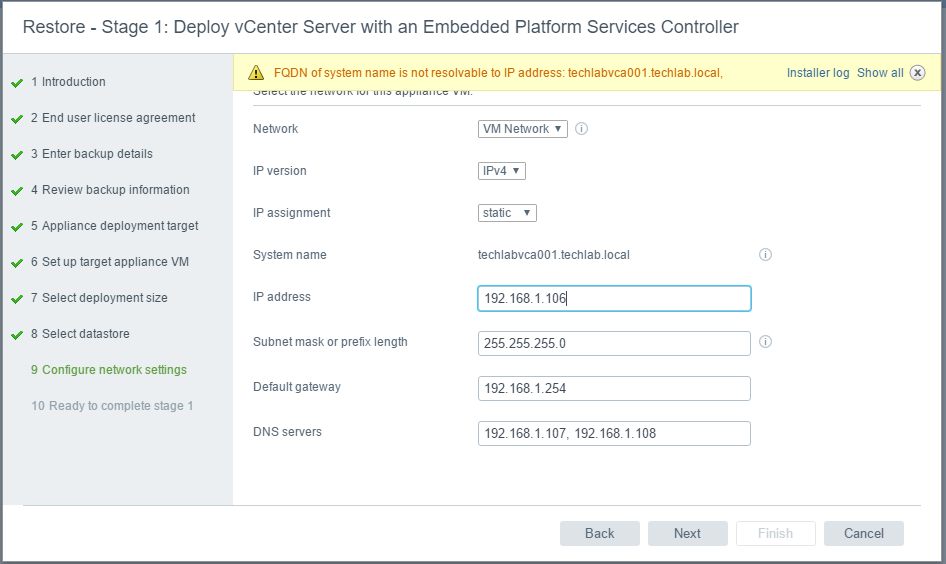Click the green checkmark beside Select deployment size
Screen dimensions: 946x564
click(x=17, y=299)
